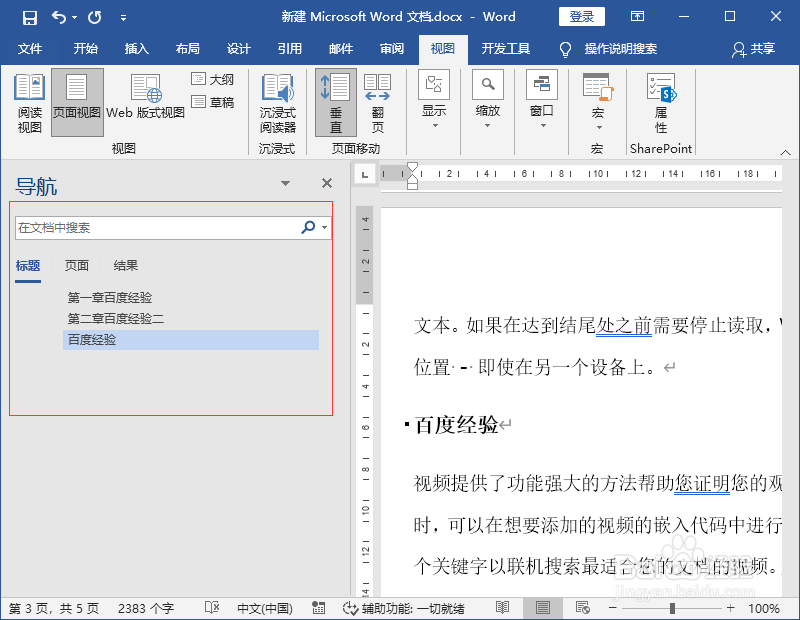Viewport: 800px width, 620px height.
Task: Open the 文件 menu
Action: pyautogui.click(x=30, y=48)
